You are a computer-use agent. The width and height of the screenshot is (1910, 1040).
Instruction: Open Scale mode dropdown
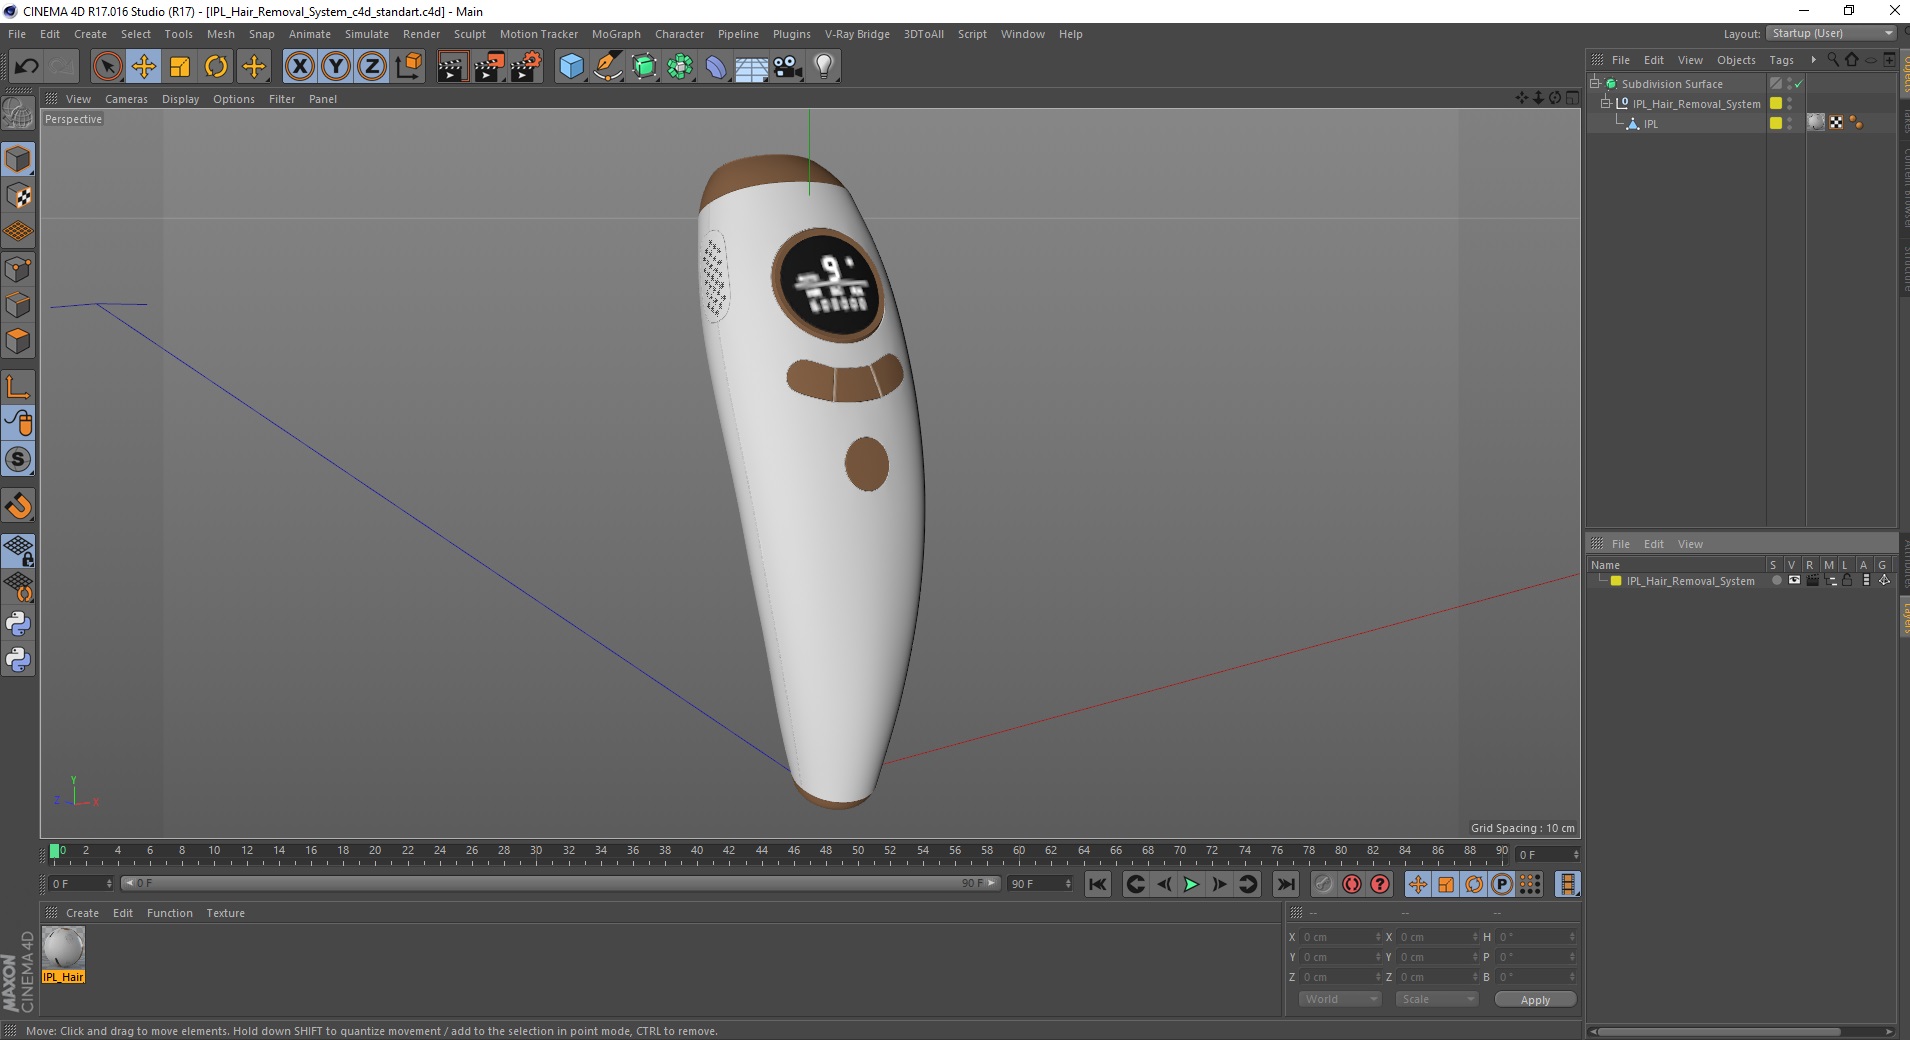point(1437,999)
